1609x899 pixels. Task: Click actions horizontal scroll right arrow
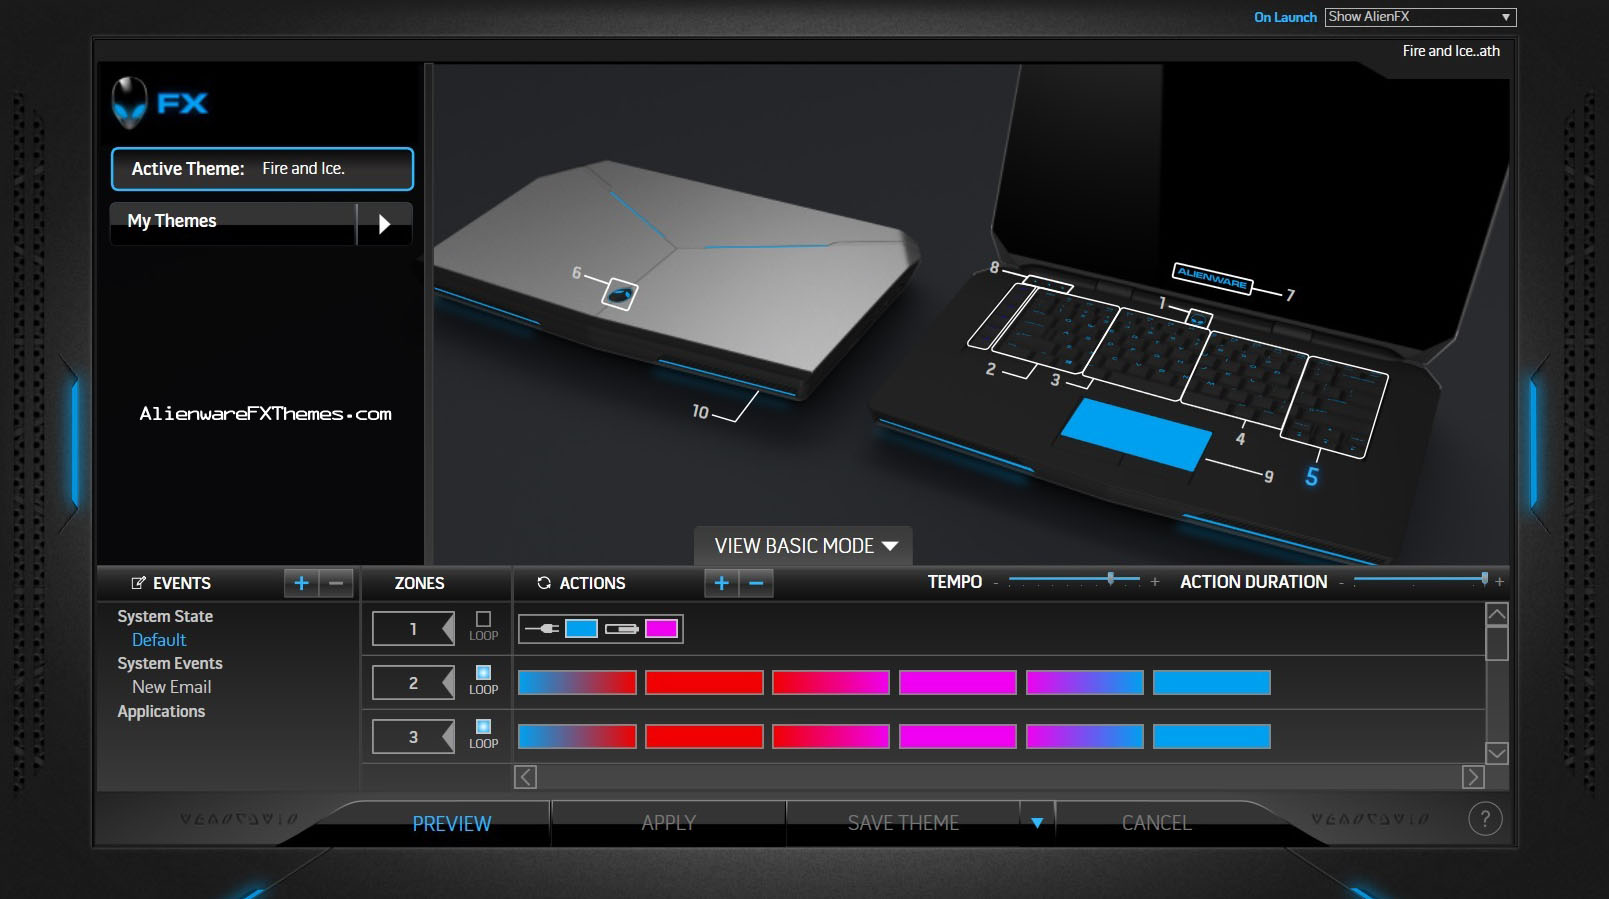click(x=1473, y=777)
